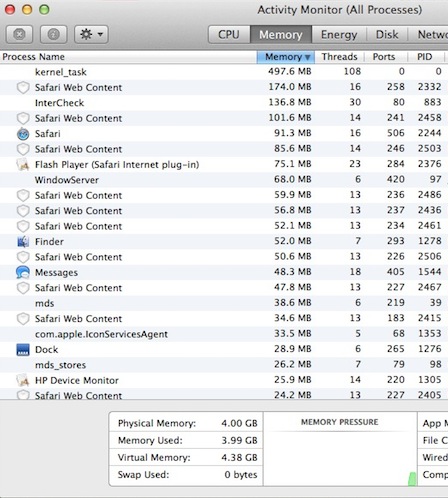
Task: Click the Virtual Memory 4.38 GB value
Action: 239,457
